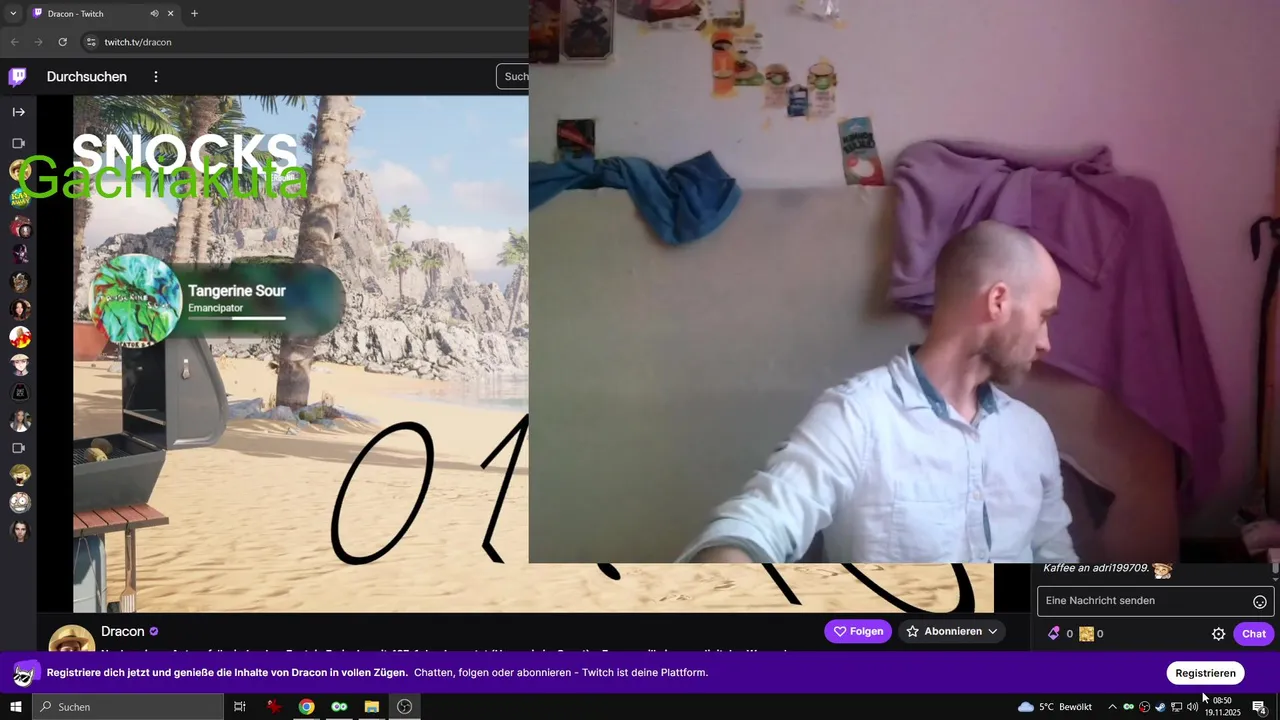
Task: Open the browser tab search dropdown
Action: point(13,14)
